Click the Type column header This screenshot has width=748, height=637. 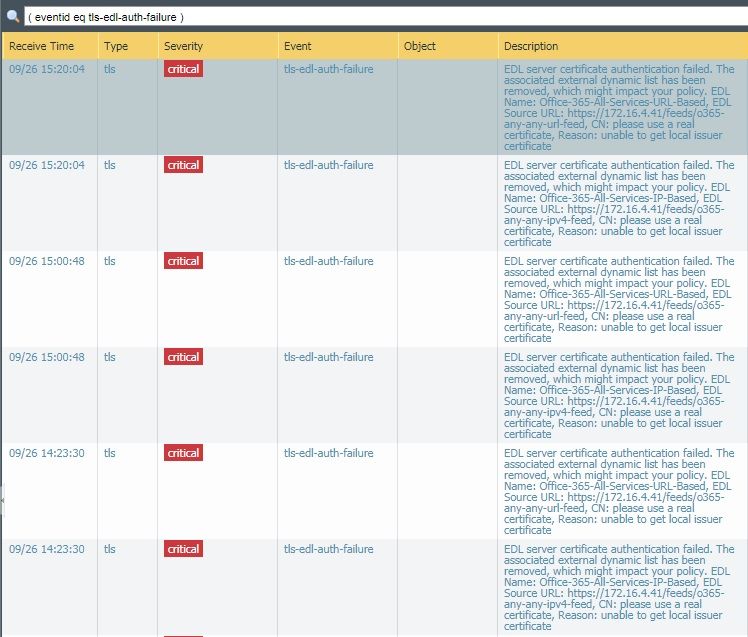click(x=116, y=46)
